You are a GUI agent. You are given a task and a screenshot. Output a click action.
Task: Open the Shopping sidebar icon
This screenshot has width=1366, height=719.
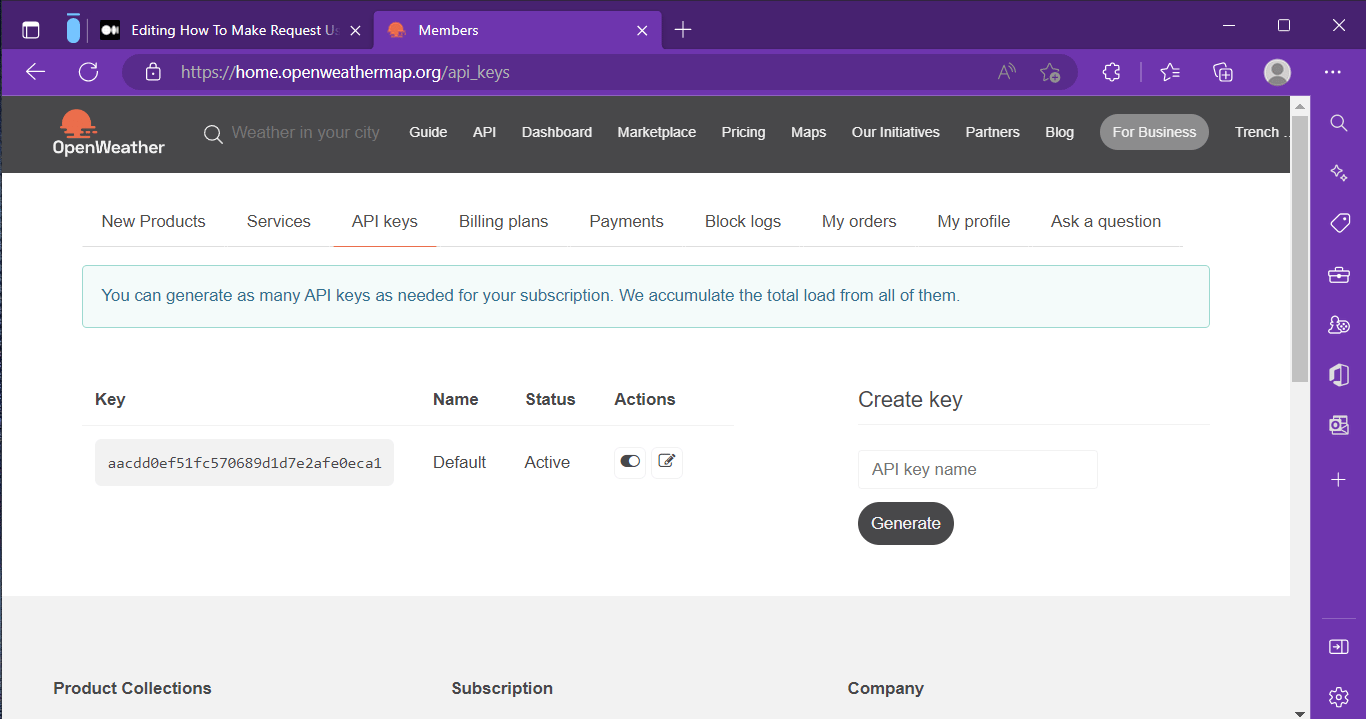[x=1338, y=222]
